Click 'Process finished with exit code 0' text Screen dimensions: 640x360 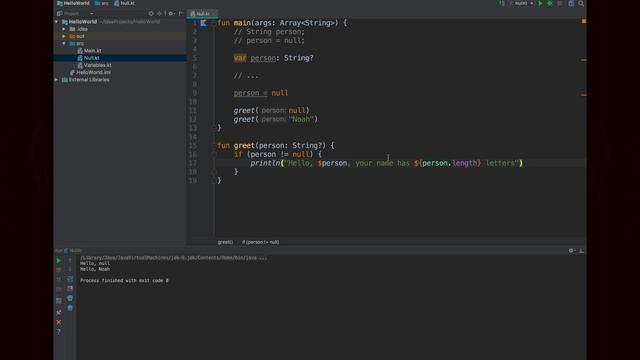pyautogui.click(x=124, y=281)
